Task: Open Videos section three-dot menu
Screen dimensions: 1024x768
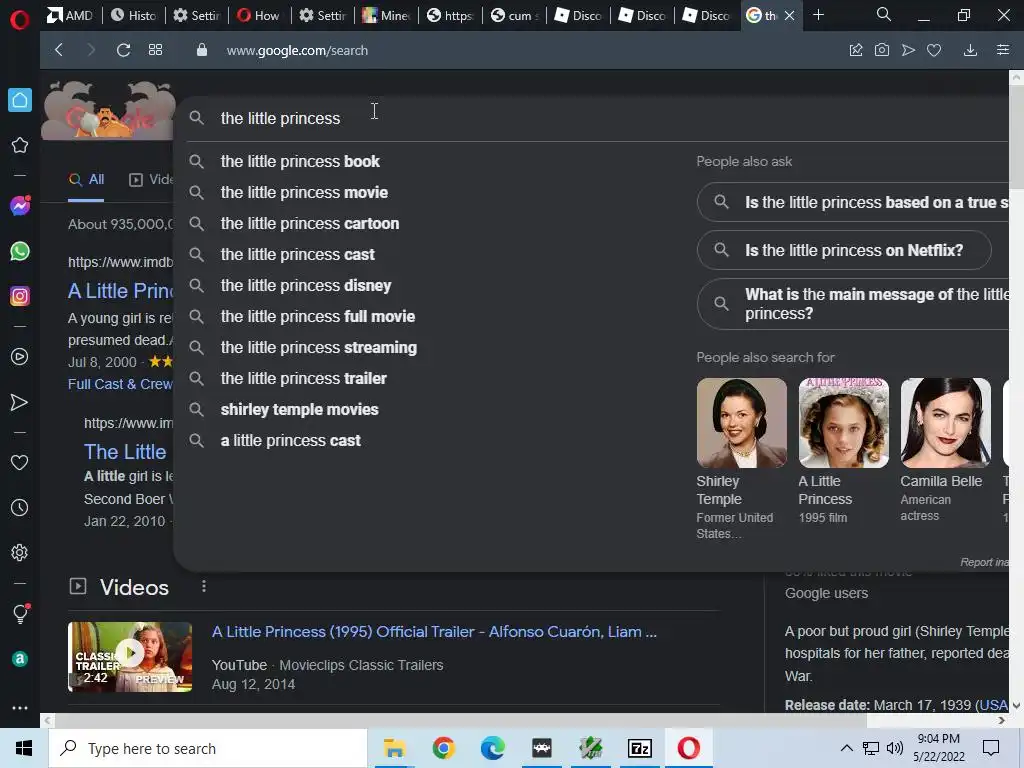Action: (x=204, y=586)
